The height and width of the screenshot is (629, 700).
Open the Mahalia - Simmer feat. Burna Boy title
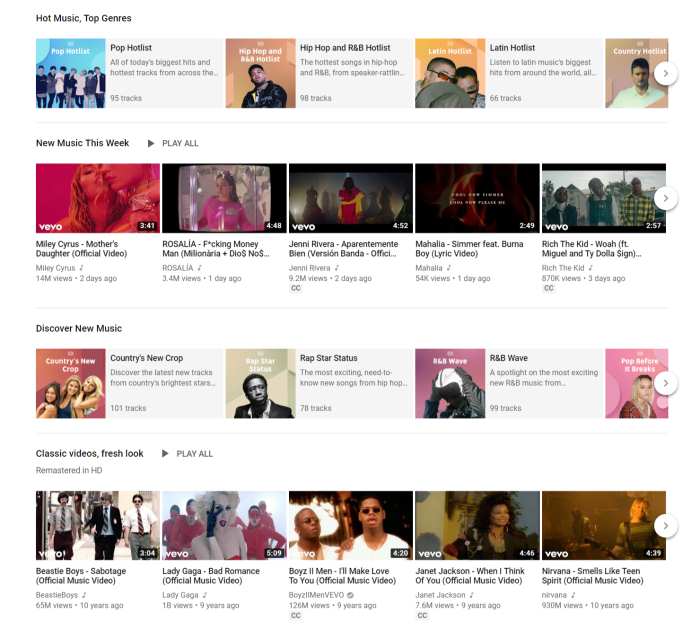point(469,249)
